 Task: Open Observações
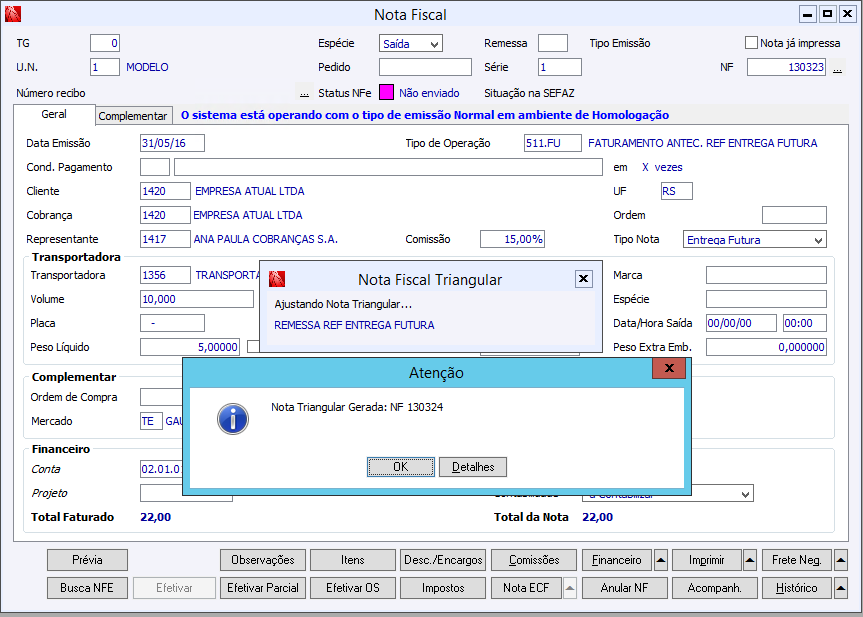coord(263,560)
